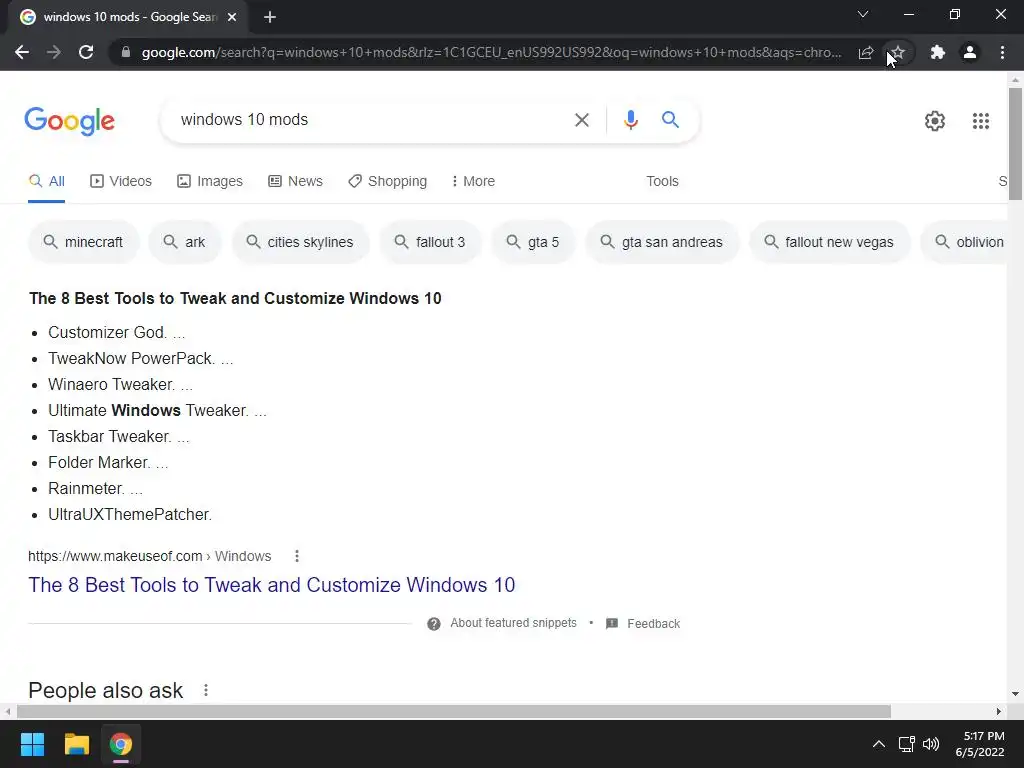Click the browser forward arrow

click(x=54, y=52)
